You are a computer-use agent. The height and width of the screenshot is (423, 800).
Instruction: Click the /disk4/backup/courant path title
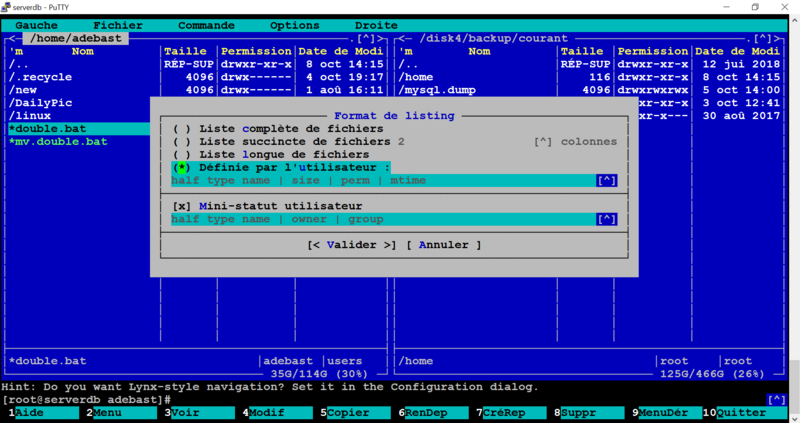click(493, 38)
